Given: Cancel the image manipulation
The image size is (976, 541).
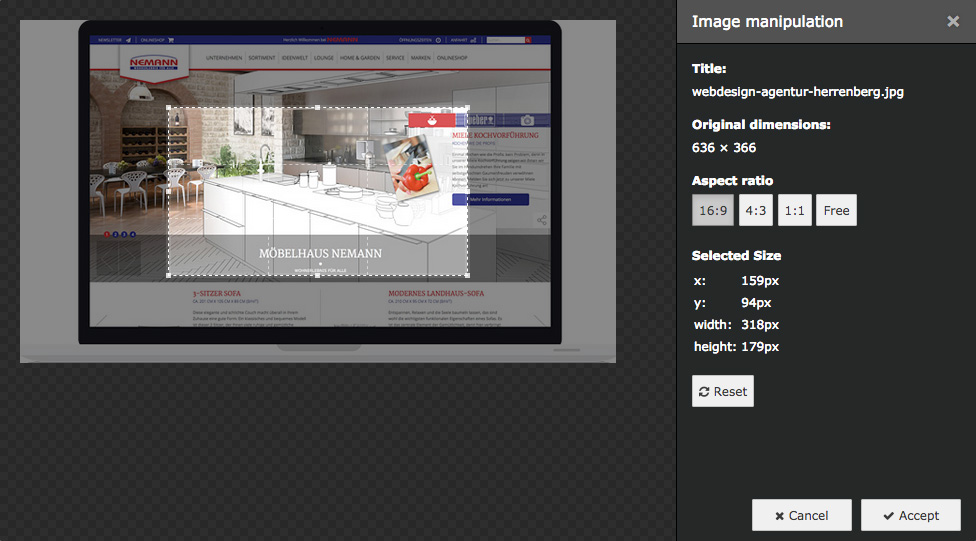Looking at the screenshot, I should (x=801, y=515).
